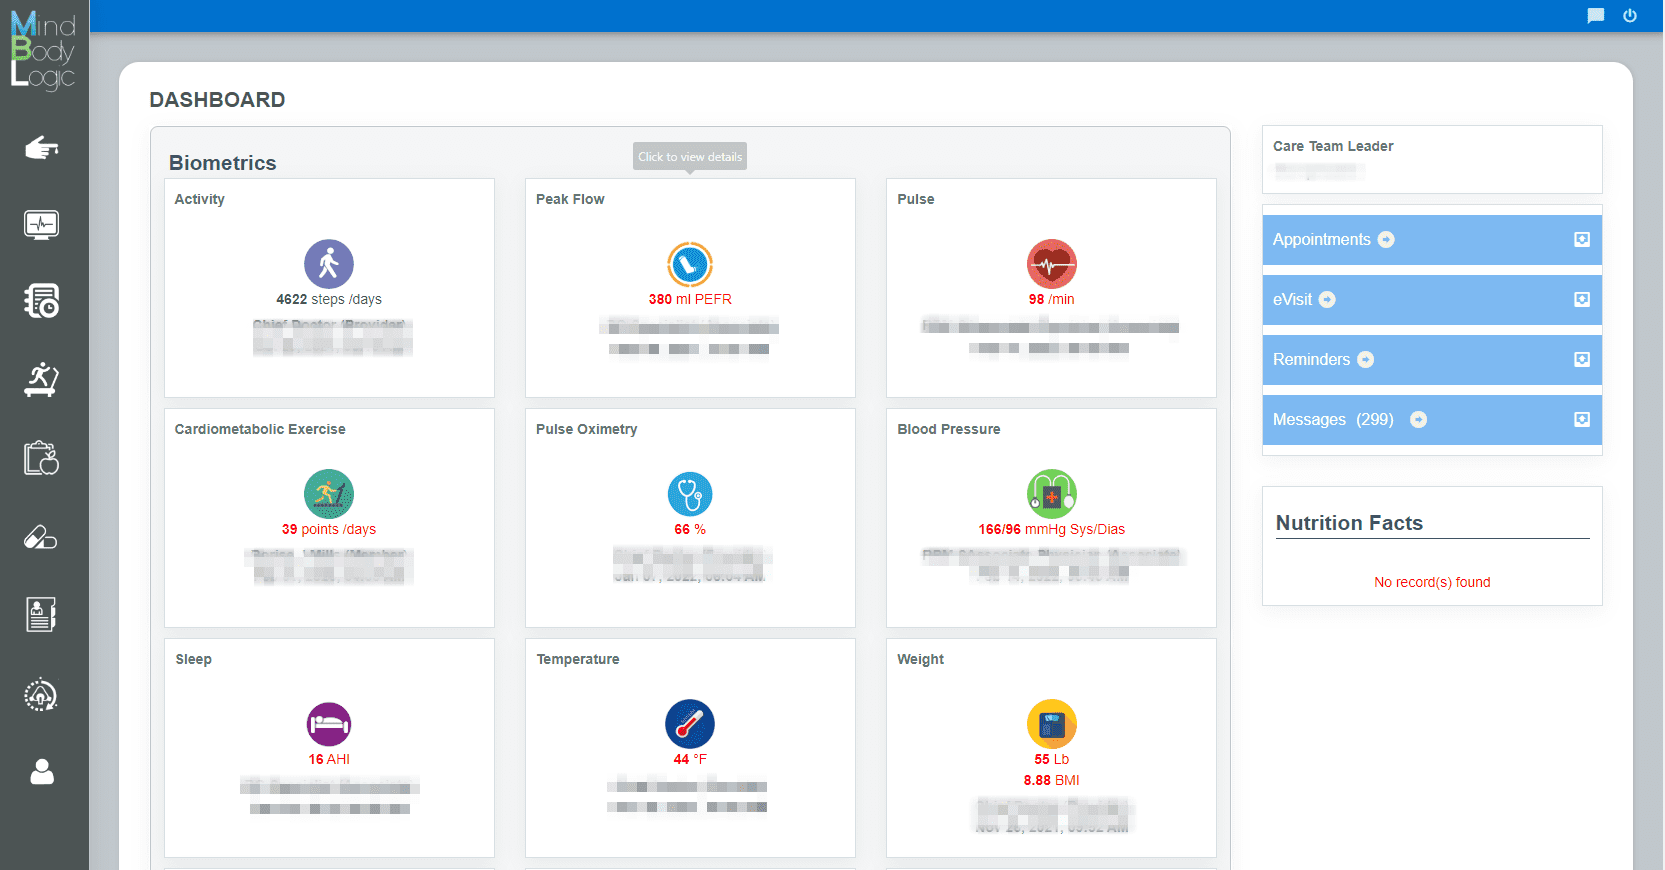Image resolution: width=1665 pixels, height=870 pixels.
Task: Open the vitals monitor sidebar icon
Action: point(41,224)
